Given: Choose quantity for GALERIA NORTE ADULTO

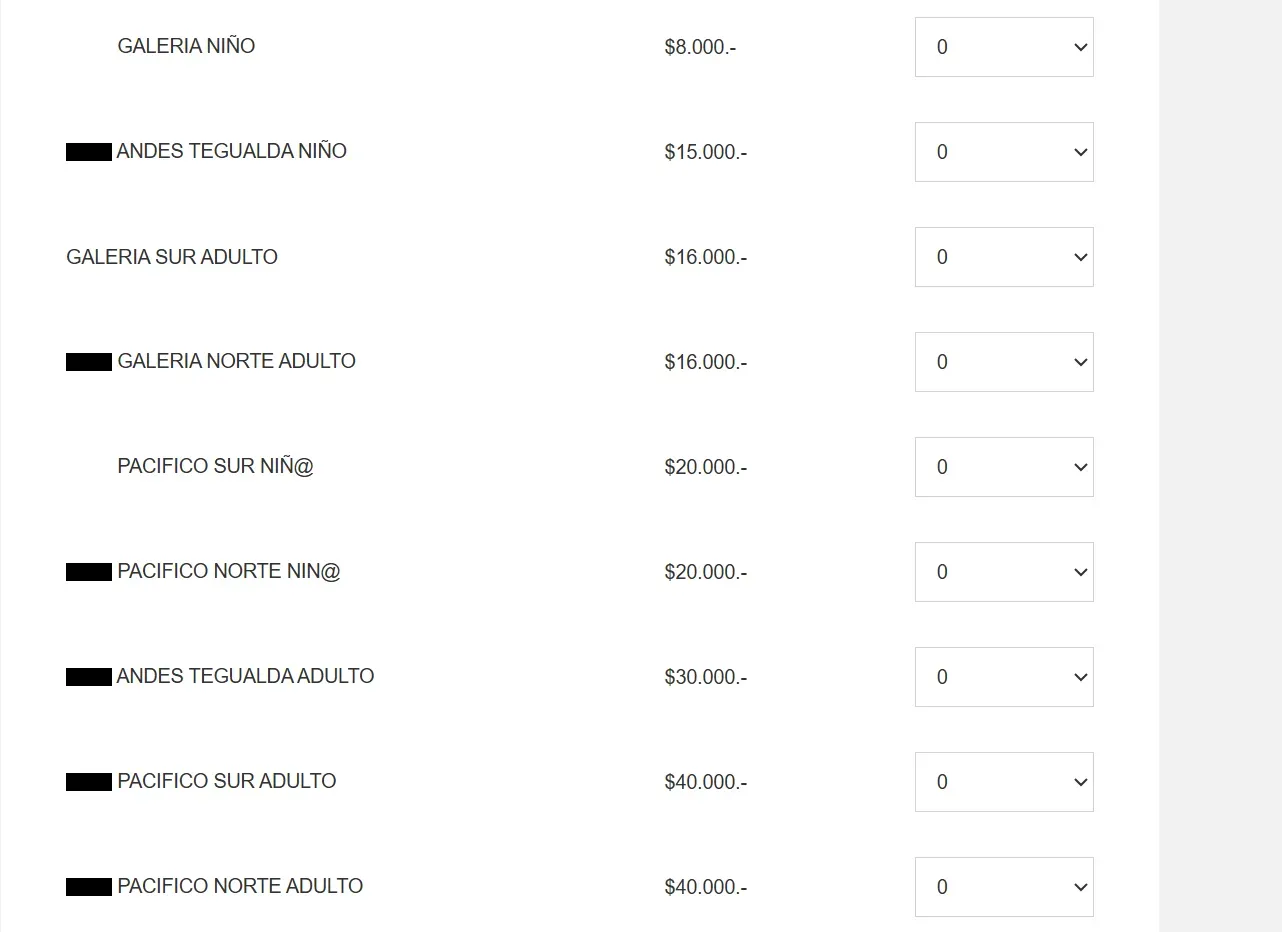Looking at the screenshot, I should 1003,362.
